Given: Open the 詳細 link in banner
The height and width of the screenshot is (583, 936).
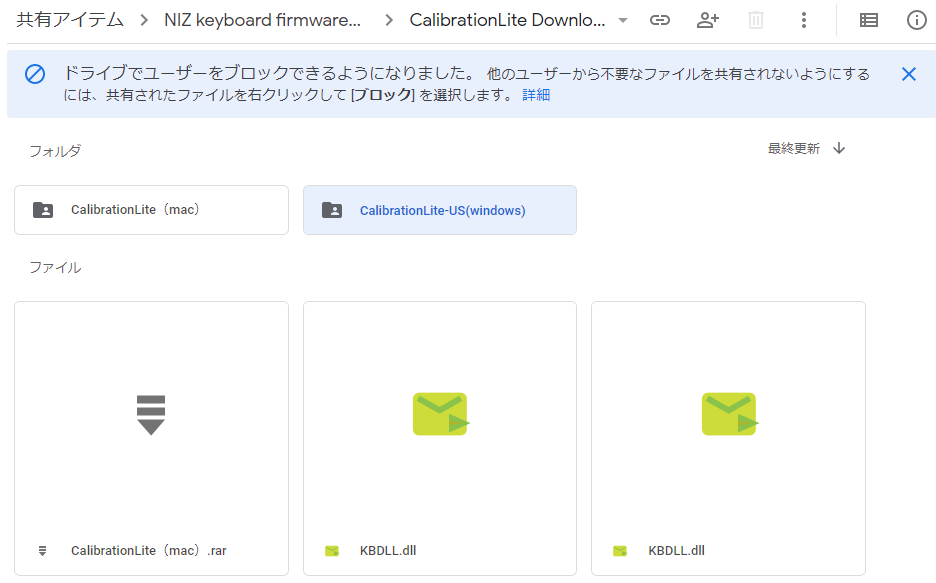Looking at the screenshot, I should [x=536, y=95].
